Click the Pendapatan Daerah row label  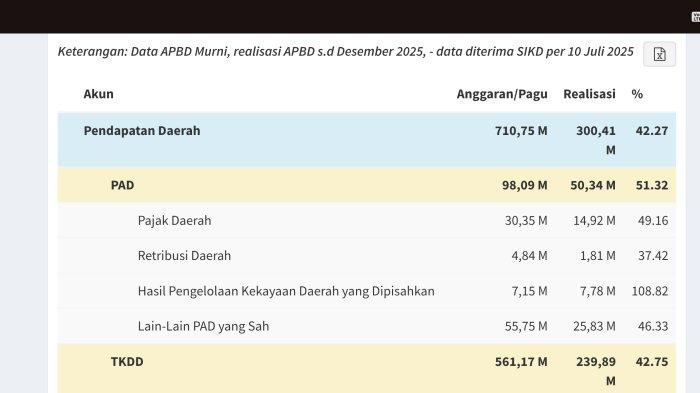142,130
